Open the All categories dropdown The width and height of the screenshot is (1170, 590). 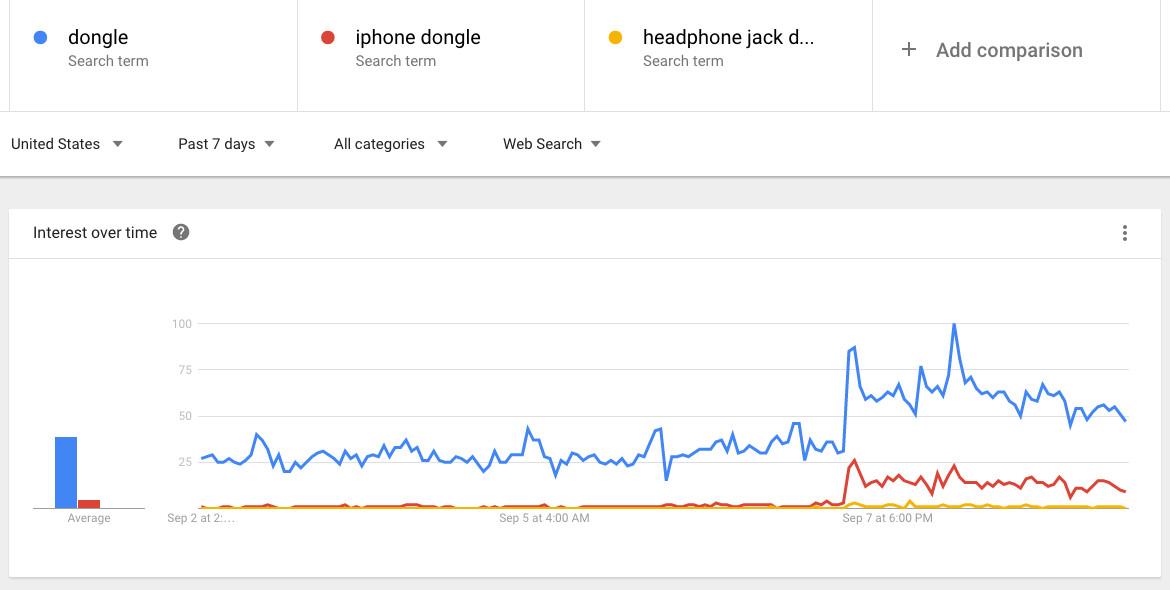[390, 144]
